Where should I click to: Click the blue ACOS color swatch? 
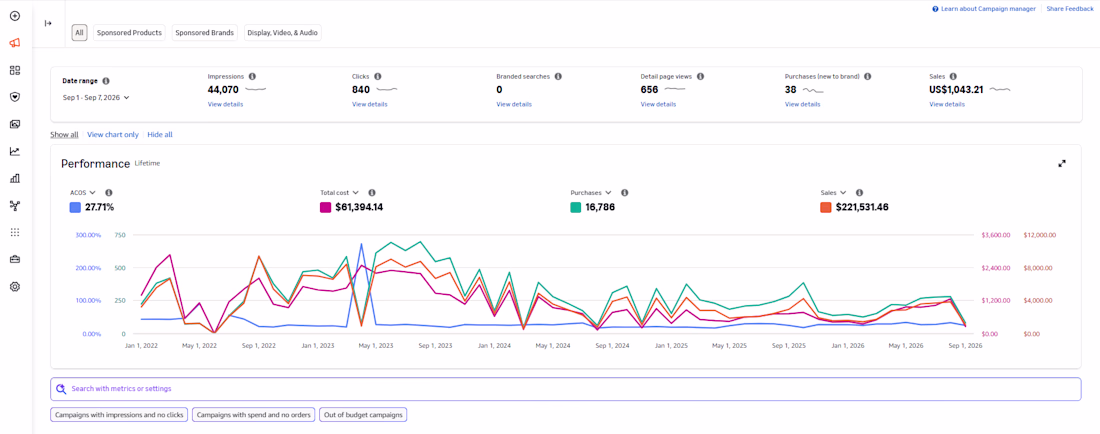tap(74, 208)
